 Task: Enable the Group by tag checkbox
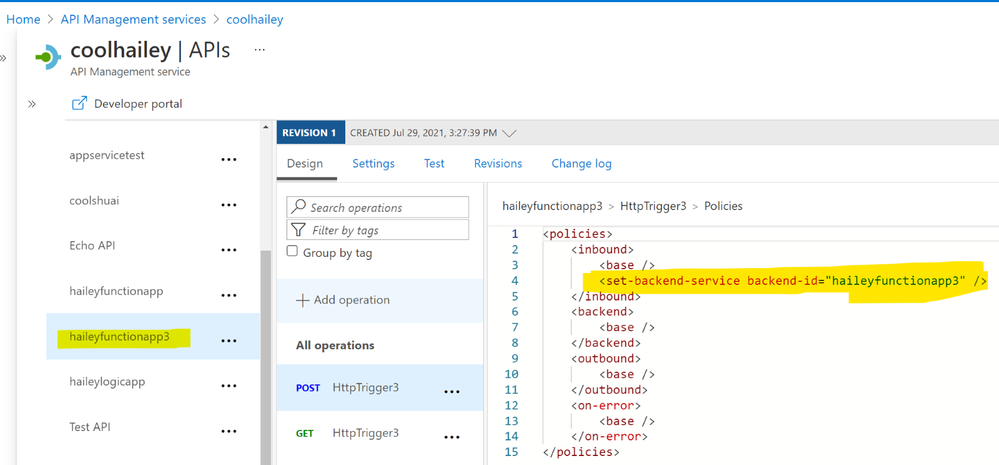292,252
